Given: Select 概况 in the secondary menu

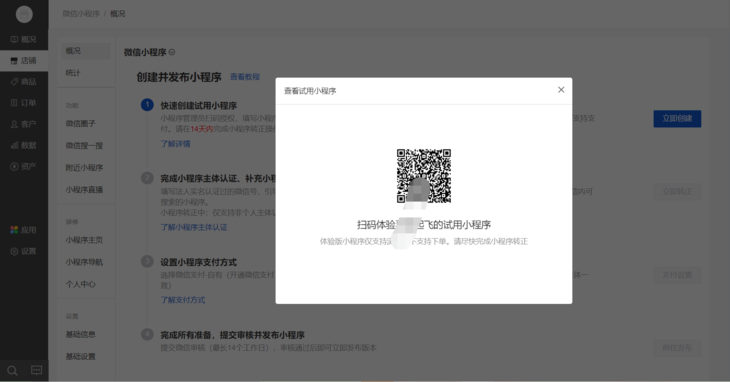Looking at the screenshot, I should point(86,51).
